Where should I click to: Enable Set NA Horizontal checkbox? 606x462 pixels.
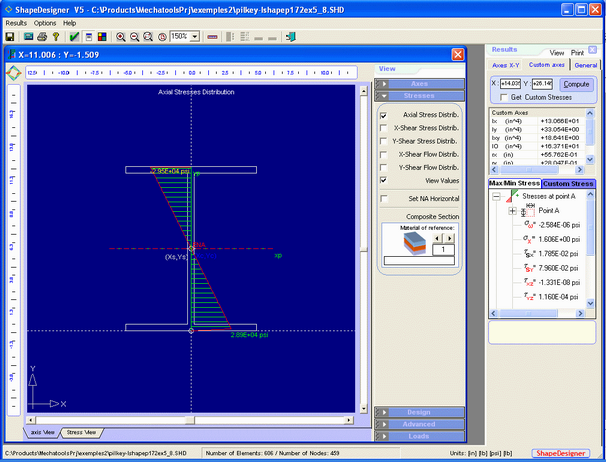tap(383, 198)
